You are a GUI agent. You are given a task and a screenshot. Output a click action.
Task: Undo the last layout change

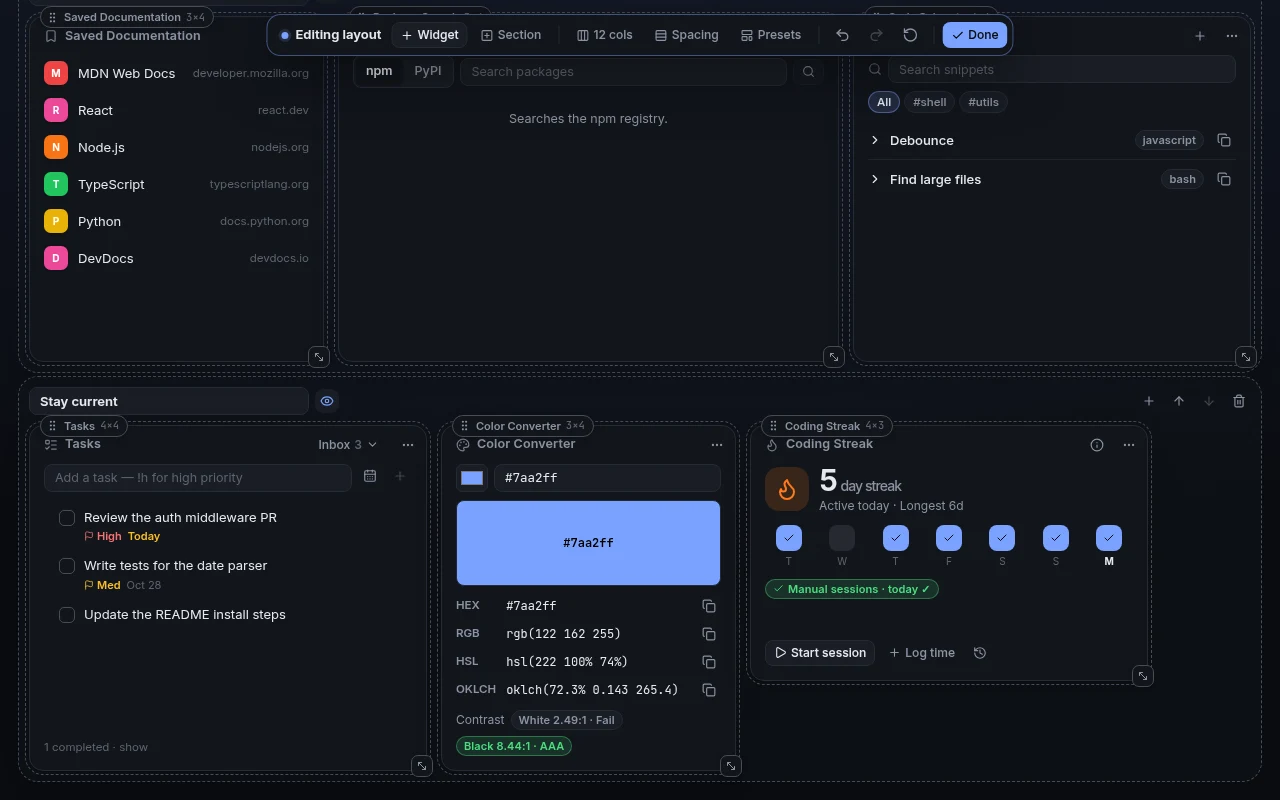tap(842, 35)
